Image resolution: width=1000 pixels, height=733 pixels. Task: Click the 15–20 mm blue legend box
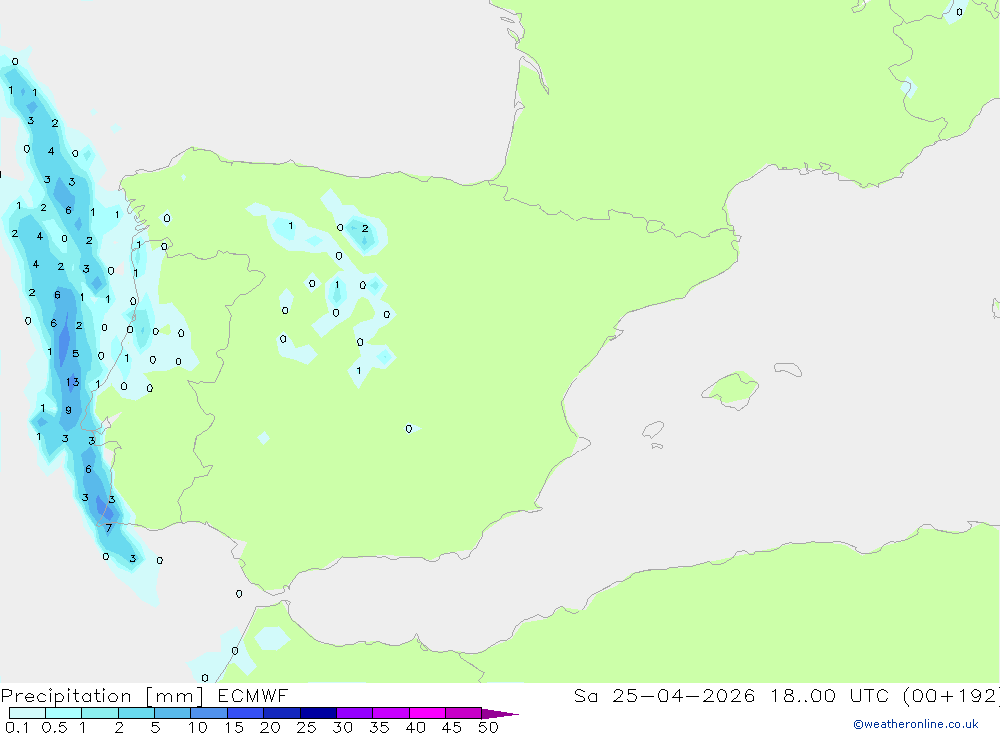[x=246, y=713]
